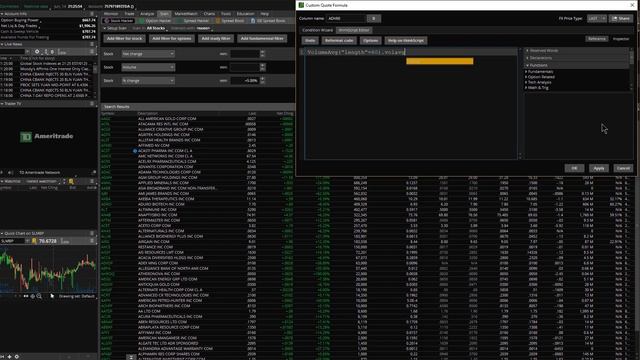Screen dimensions: 640x360
Task: Collapse the Account Info gadget
Action: pyautogui.click(x=2, y=14)
